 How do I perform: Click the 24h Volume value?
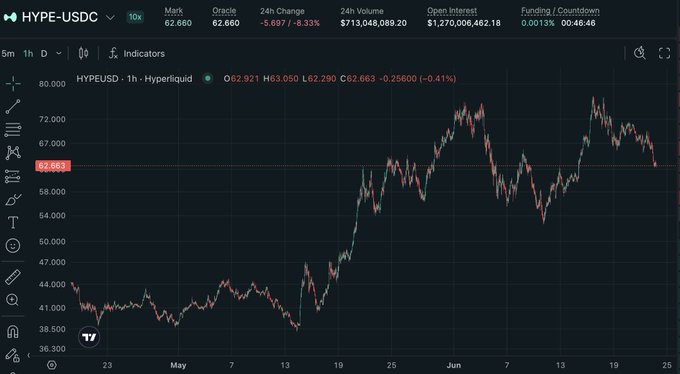373,23
